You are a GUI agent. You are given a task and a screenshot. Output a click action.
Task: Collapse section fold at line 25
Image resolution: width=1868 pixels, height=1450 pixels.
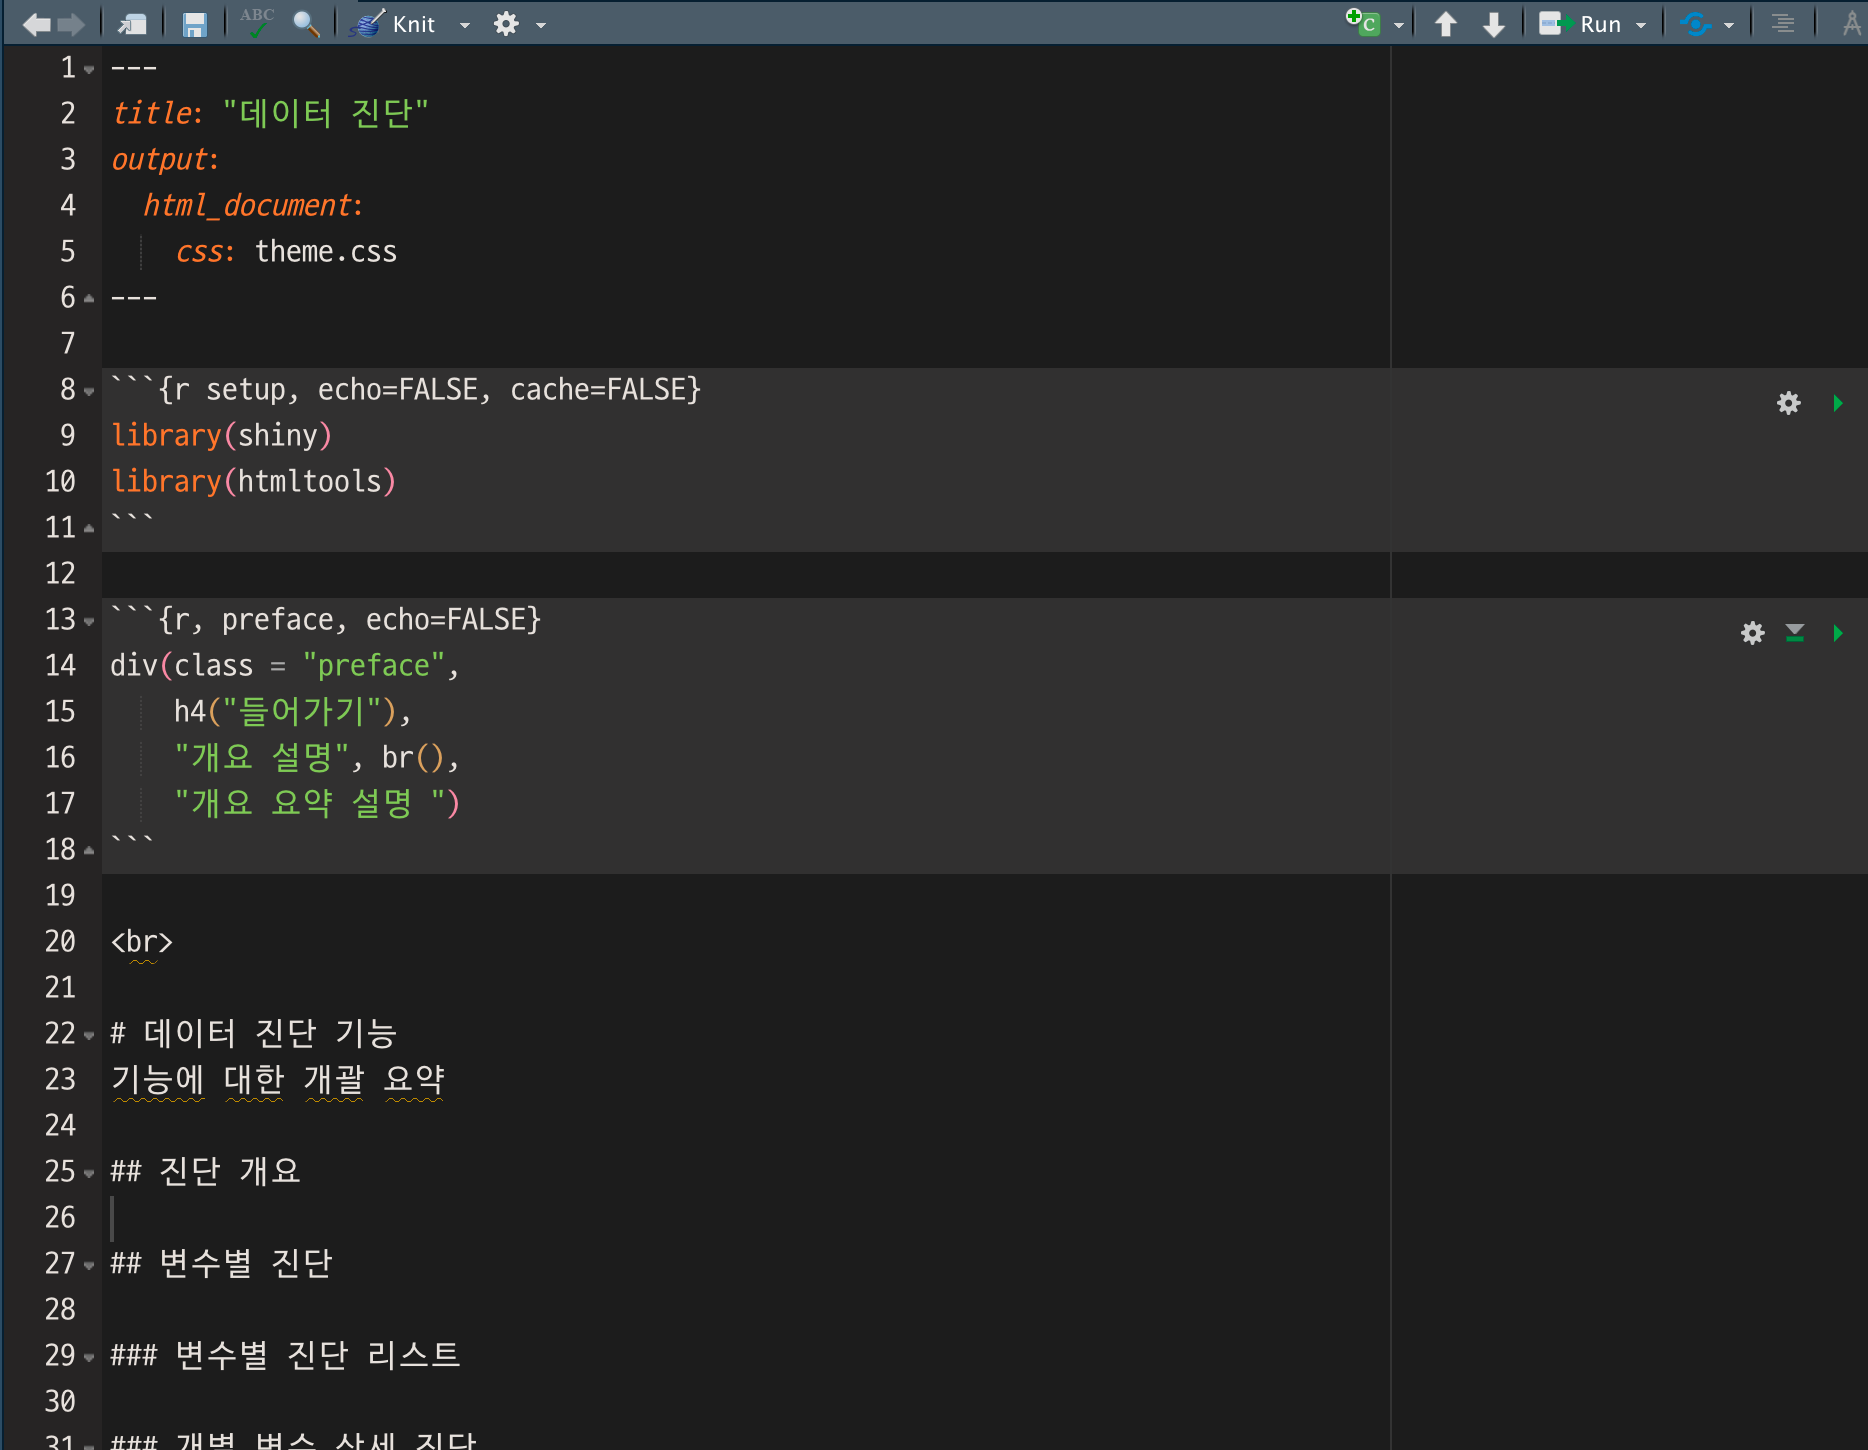[x=89, y=1174]
